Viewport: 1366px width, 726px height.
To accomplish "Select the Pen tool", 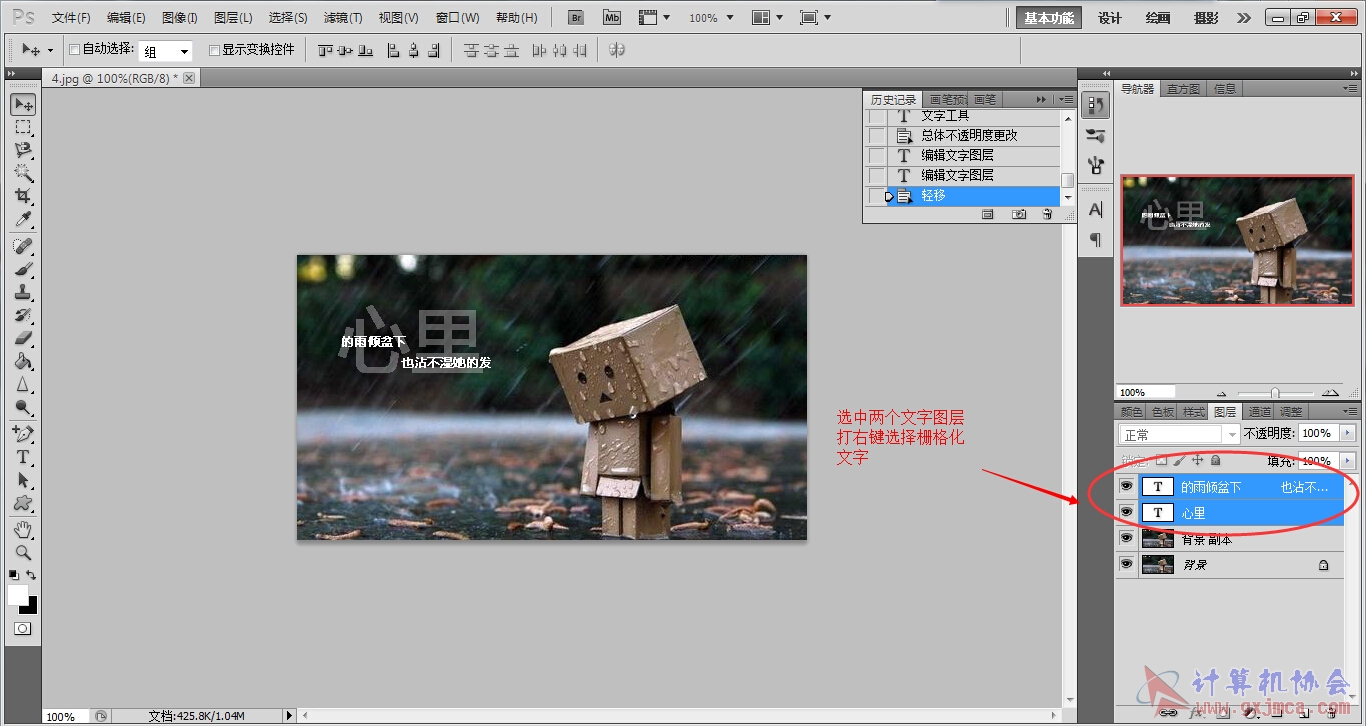I will [23, 434].
